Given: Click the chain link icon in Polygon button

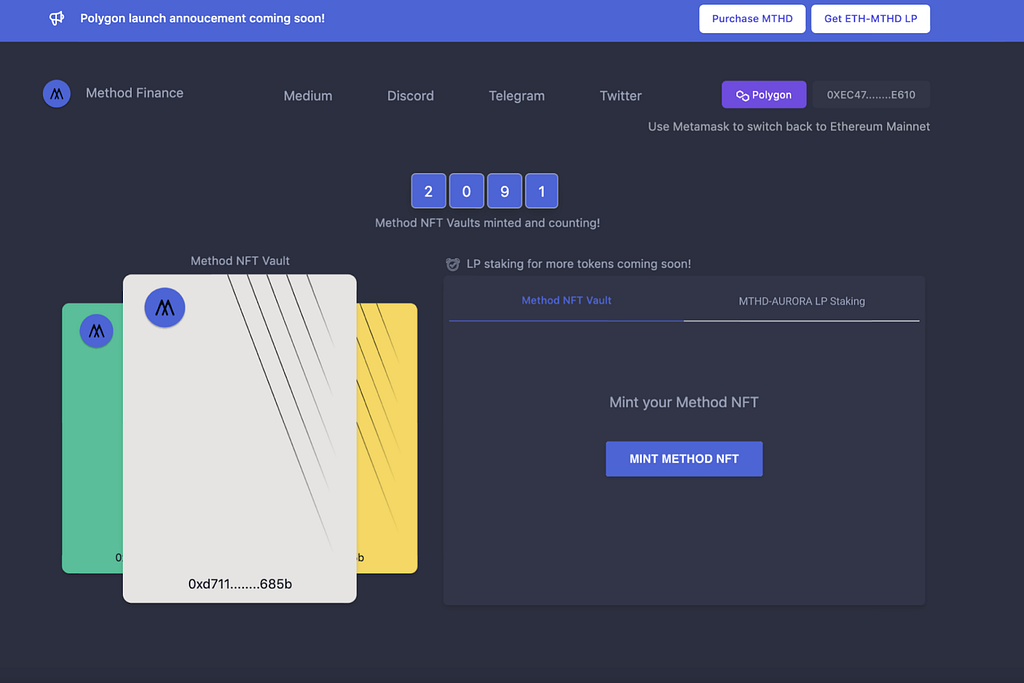Looking at the screenshot, I should (743, 95).
